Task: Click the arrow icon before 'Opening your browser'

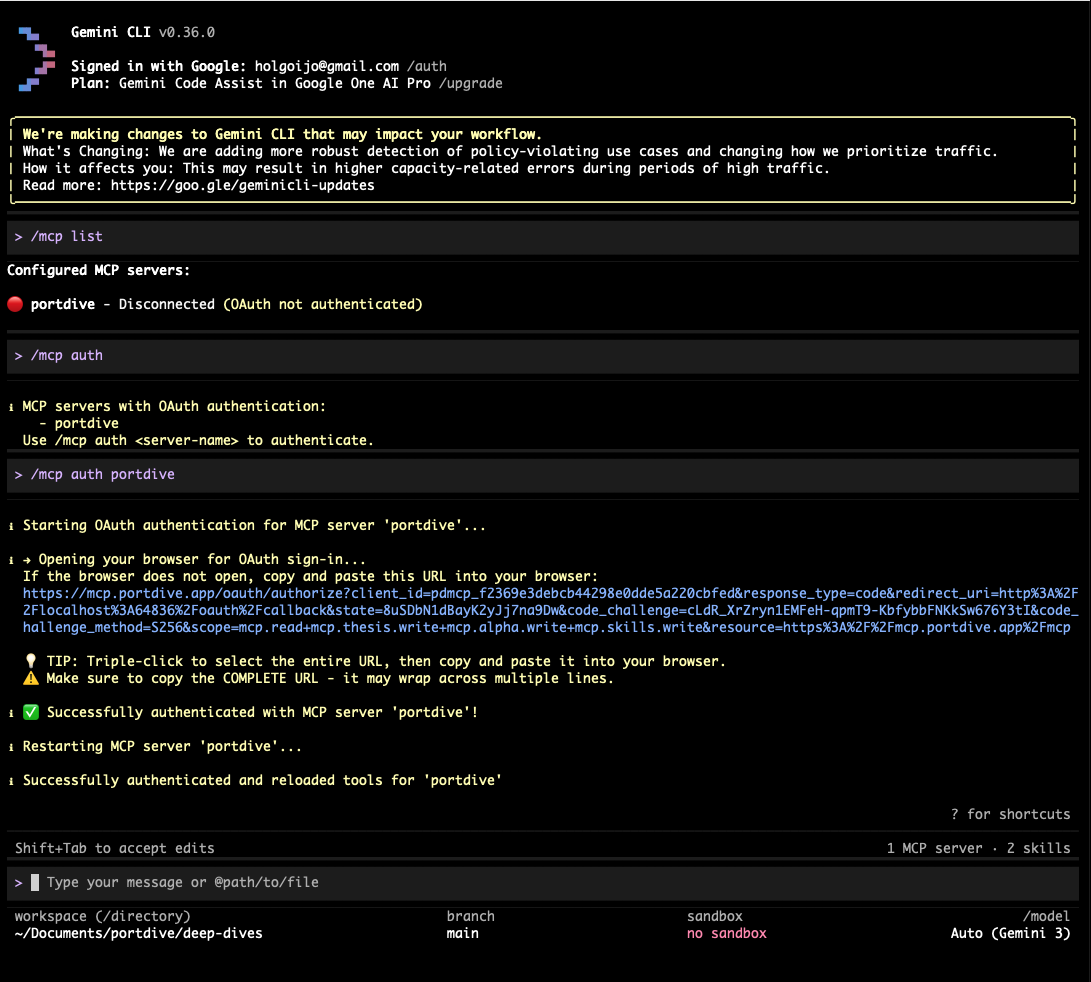Action: click(26, 560)
